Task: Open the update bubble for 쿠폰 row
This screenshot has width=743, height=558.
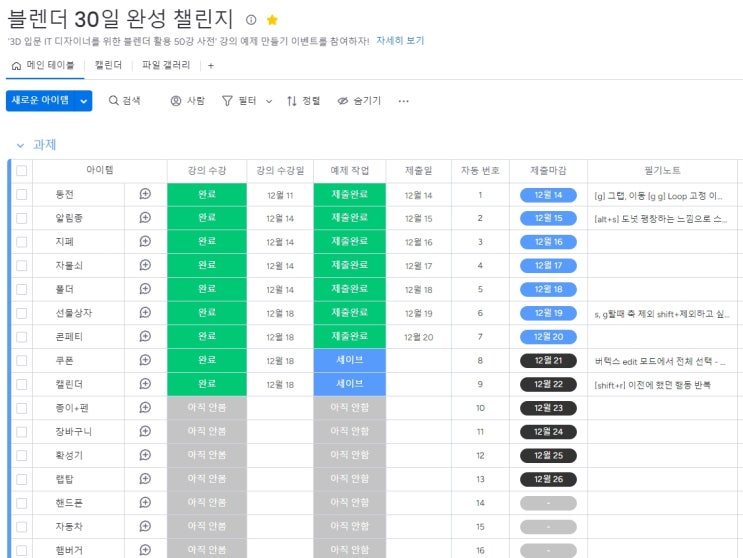Action: 145,360
